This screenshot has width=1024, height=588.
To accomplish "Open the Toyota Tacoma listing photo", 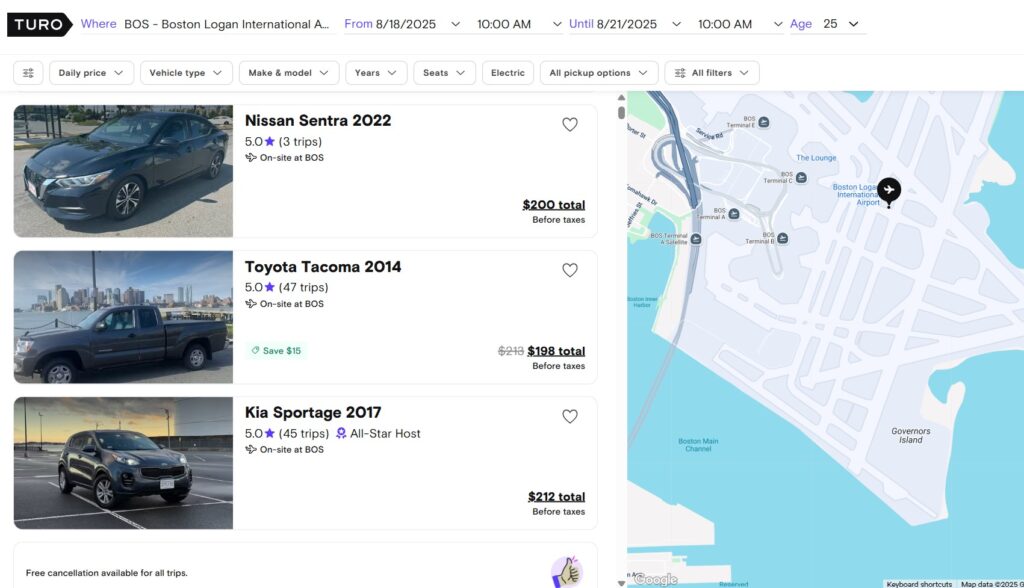I will click(123, 317).
